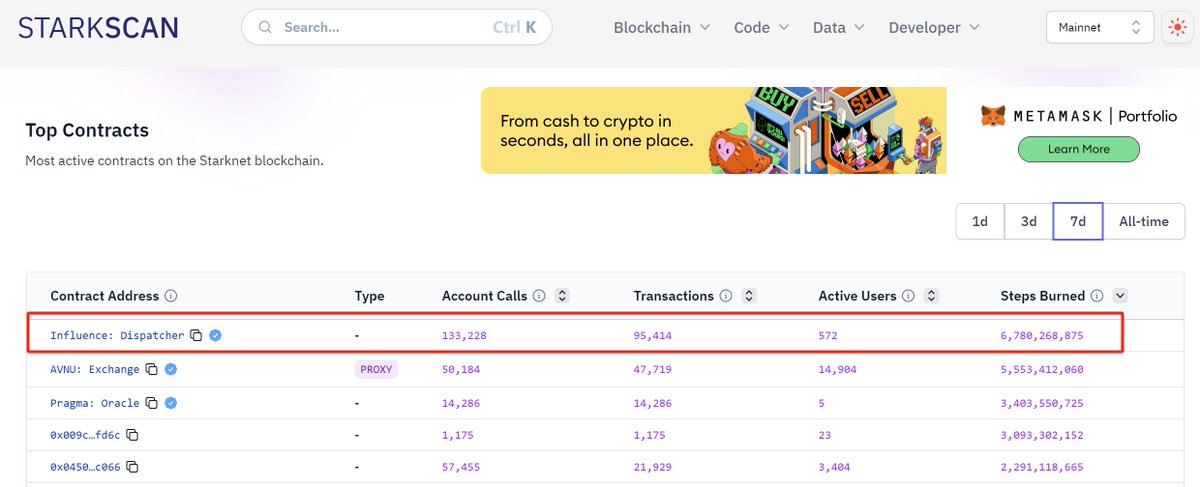Open the Code menu
This screenshot has height=487, width=1200.
(x=761, y=28)
